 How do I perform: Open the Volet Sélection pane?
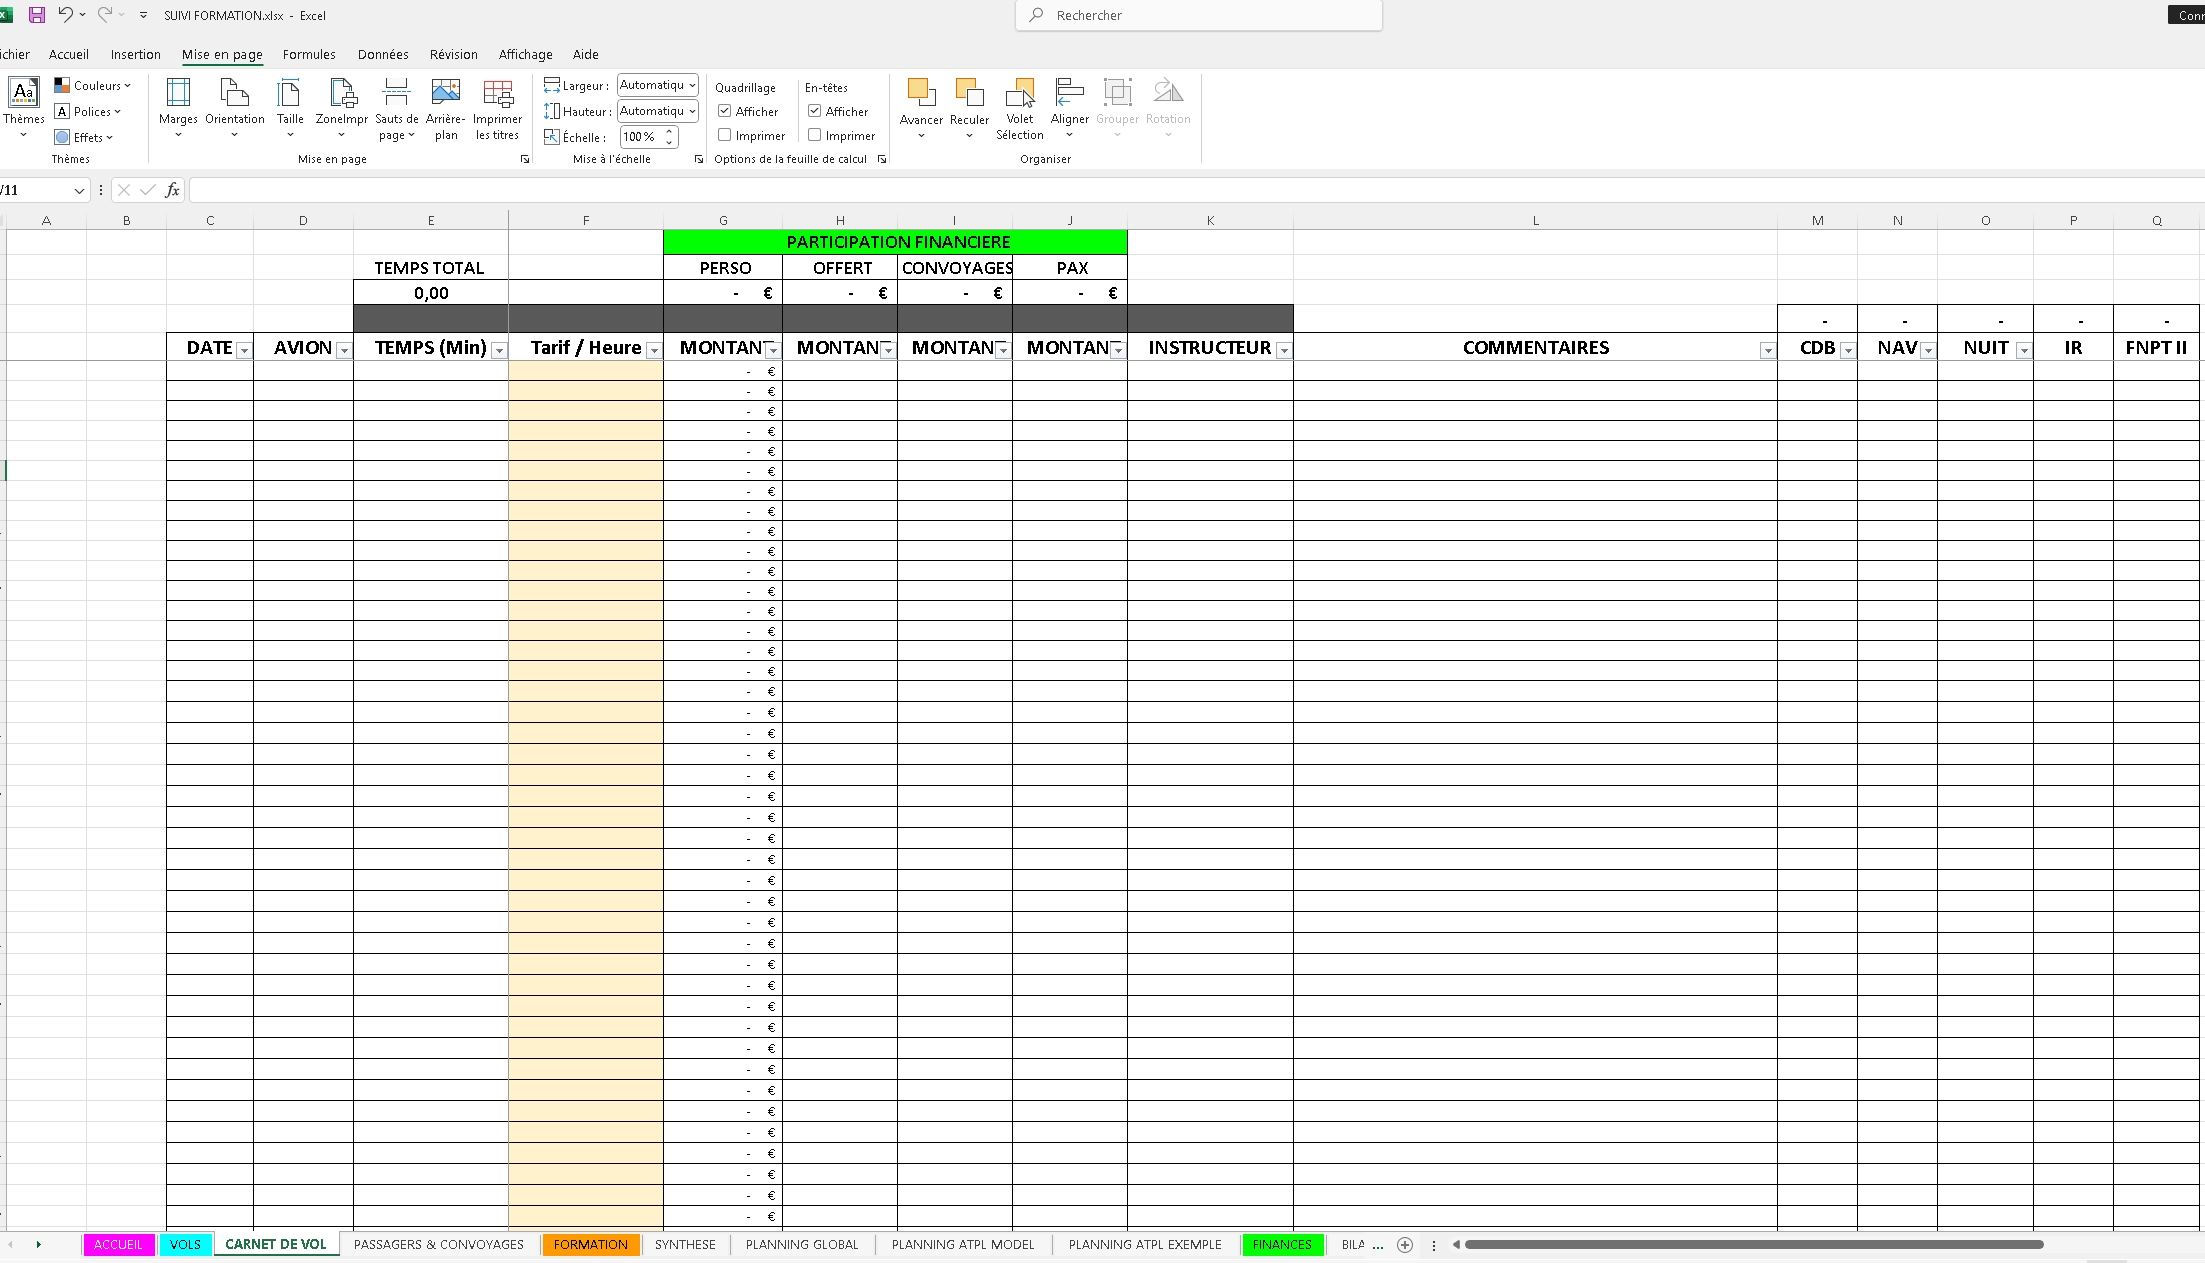[x=1020, y=109]
